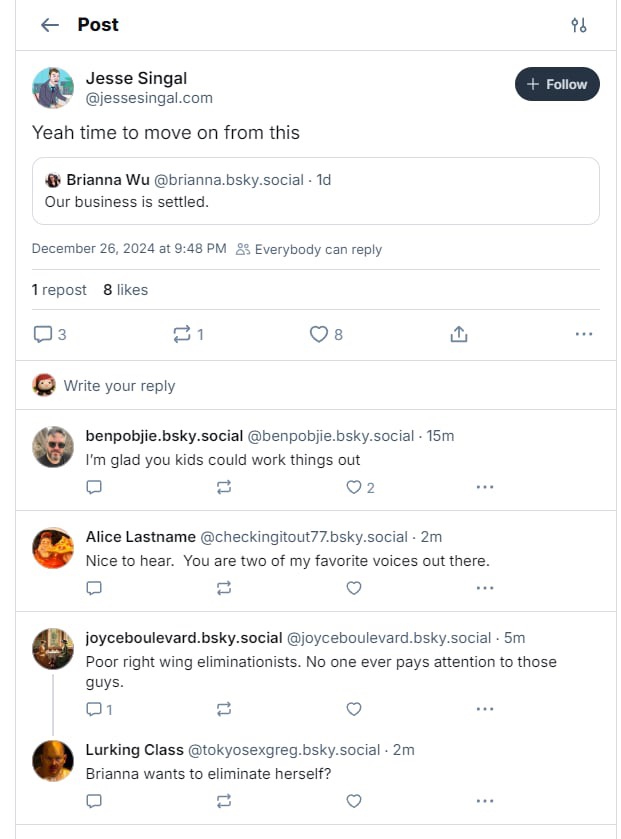This screenshot has height=839, width=621.
Task: Open Jesse Singal's profile avatar
Action: (53, 88)
